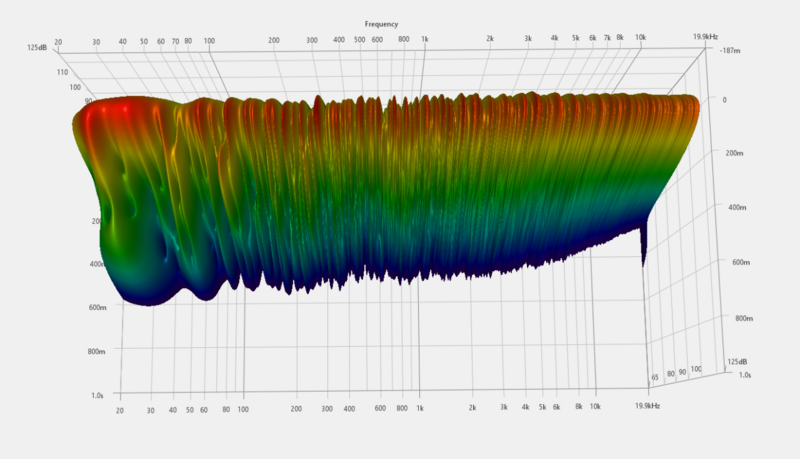Select the 2k label on upper frequency axis

click(490, 38)
